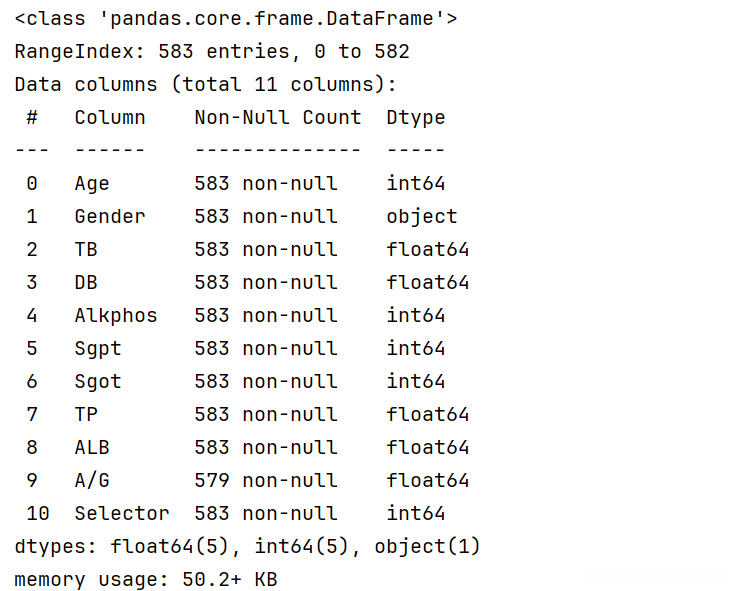730x591 pixels.
Task: Select the 'Gender' column name
Action: coord(110,217)
